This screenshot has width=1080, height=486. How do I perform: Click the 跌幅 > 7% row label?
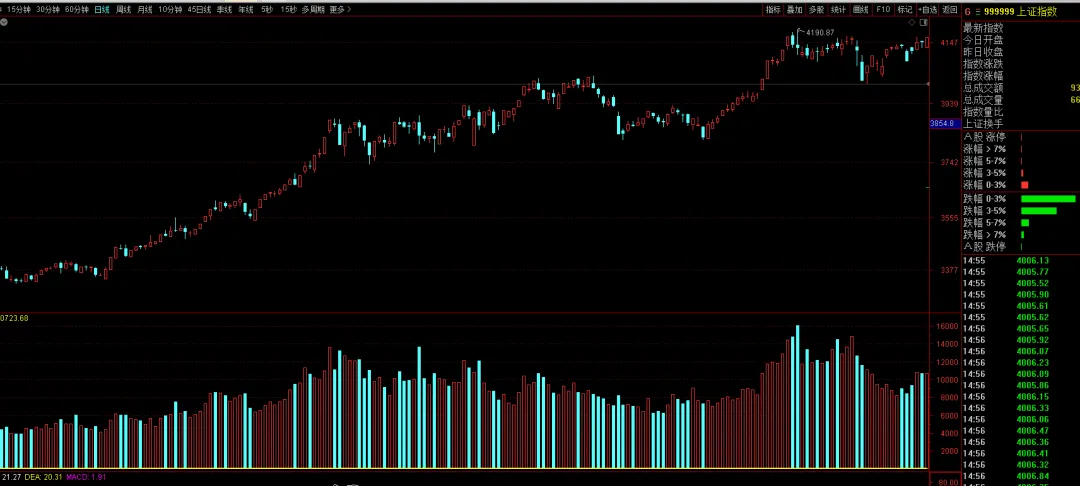[984, 235]
